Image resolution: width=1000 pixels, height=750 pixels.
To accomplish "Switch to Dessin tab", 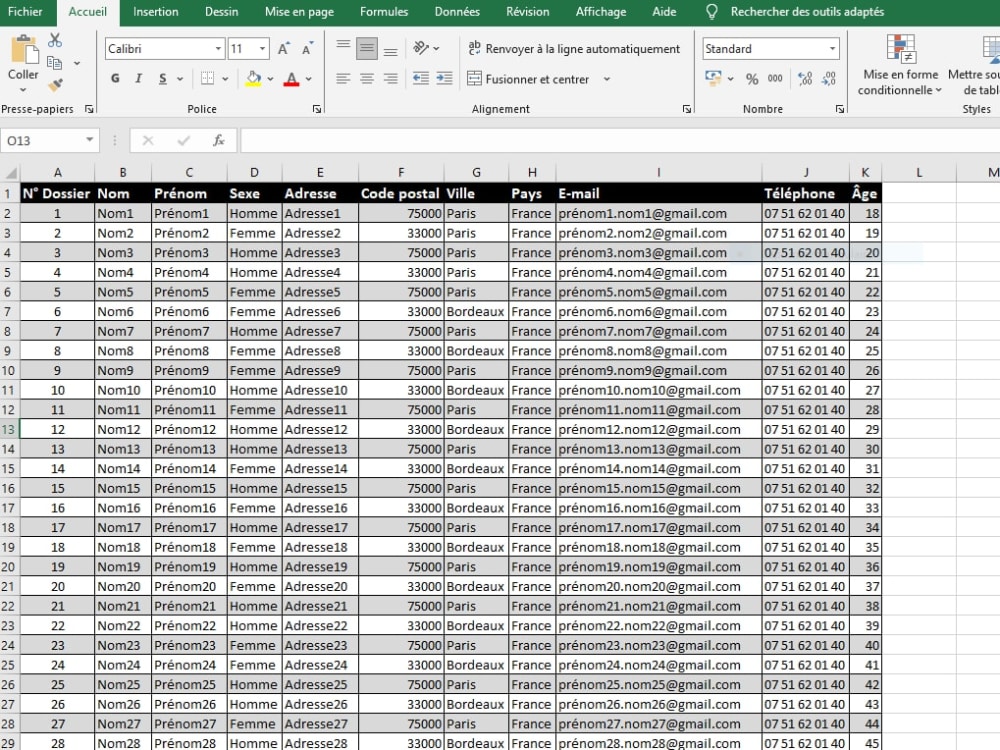I will click(221, 11).
